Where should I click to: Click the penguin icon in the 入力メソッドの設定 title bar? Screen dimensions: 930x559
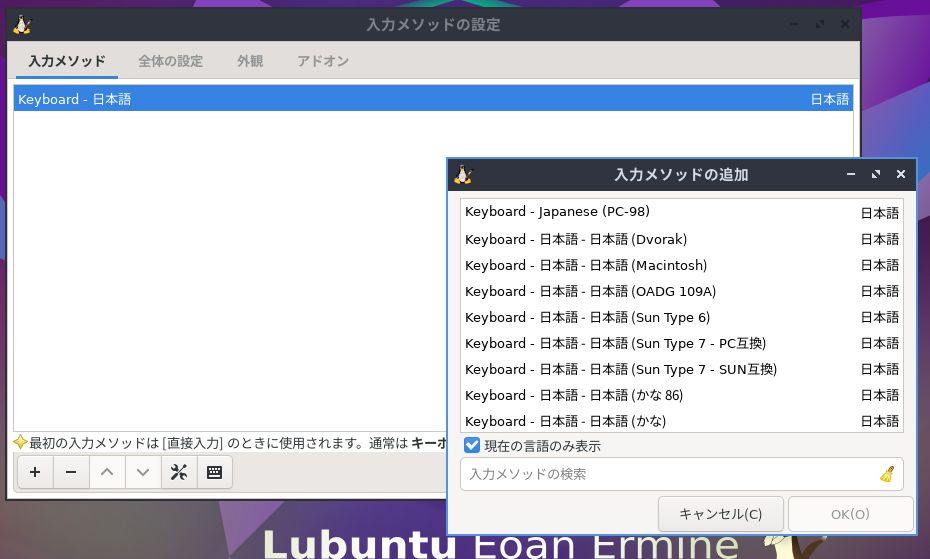point(22,24)
